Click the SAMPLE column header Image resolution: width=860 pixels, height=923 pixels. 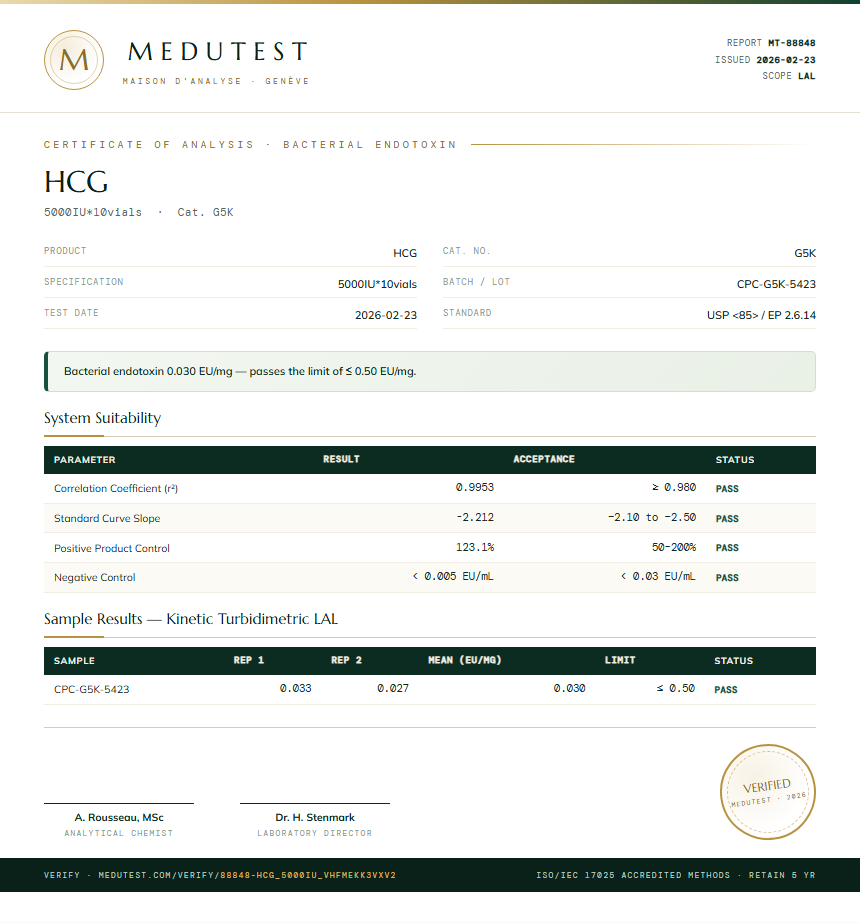74,661
